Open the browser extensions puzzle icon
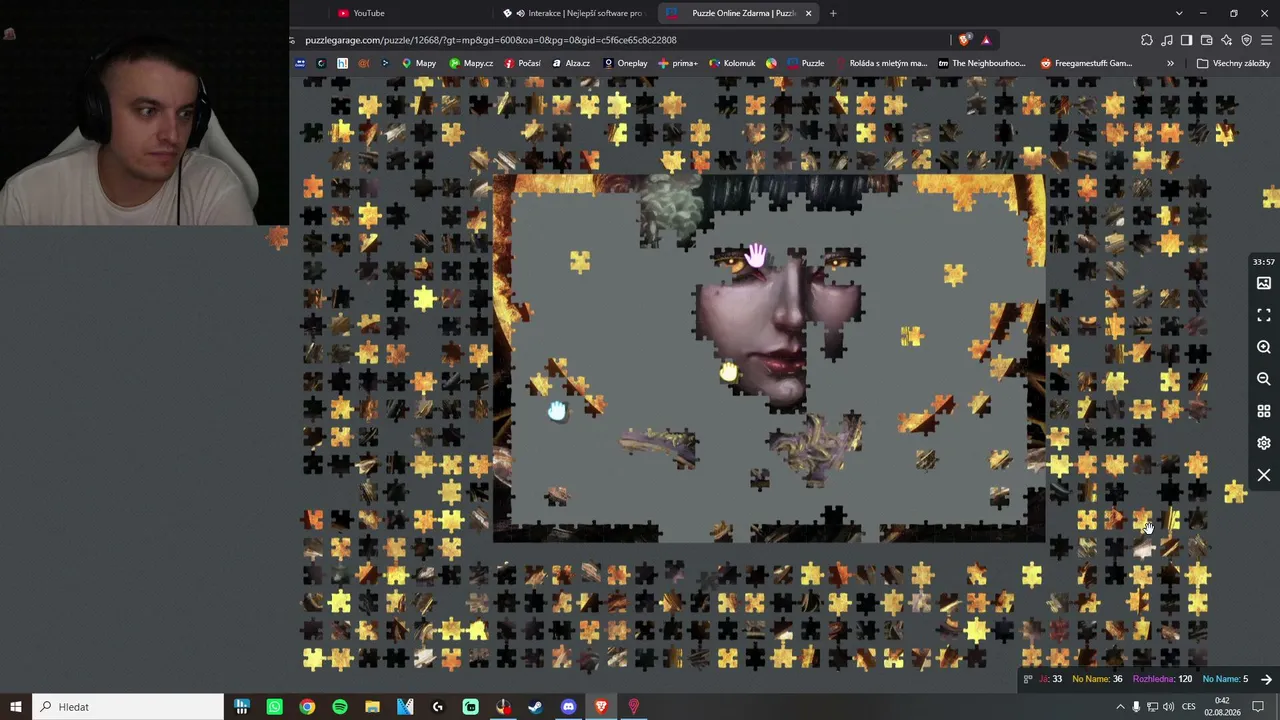1280x720 pixels. (x=1147, y=40)
